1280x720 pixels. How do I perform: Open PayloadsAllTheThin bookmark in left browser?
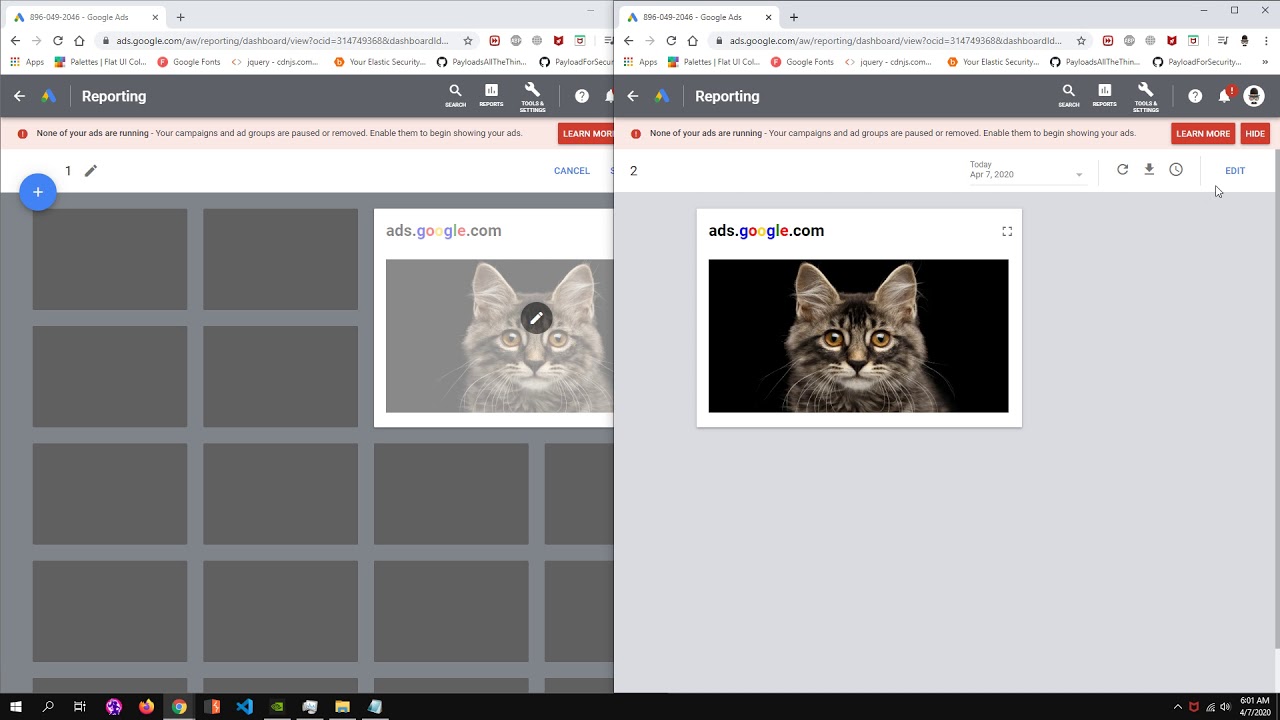click(x=481, y=62)
